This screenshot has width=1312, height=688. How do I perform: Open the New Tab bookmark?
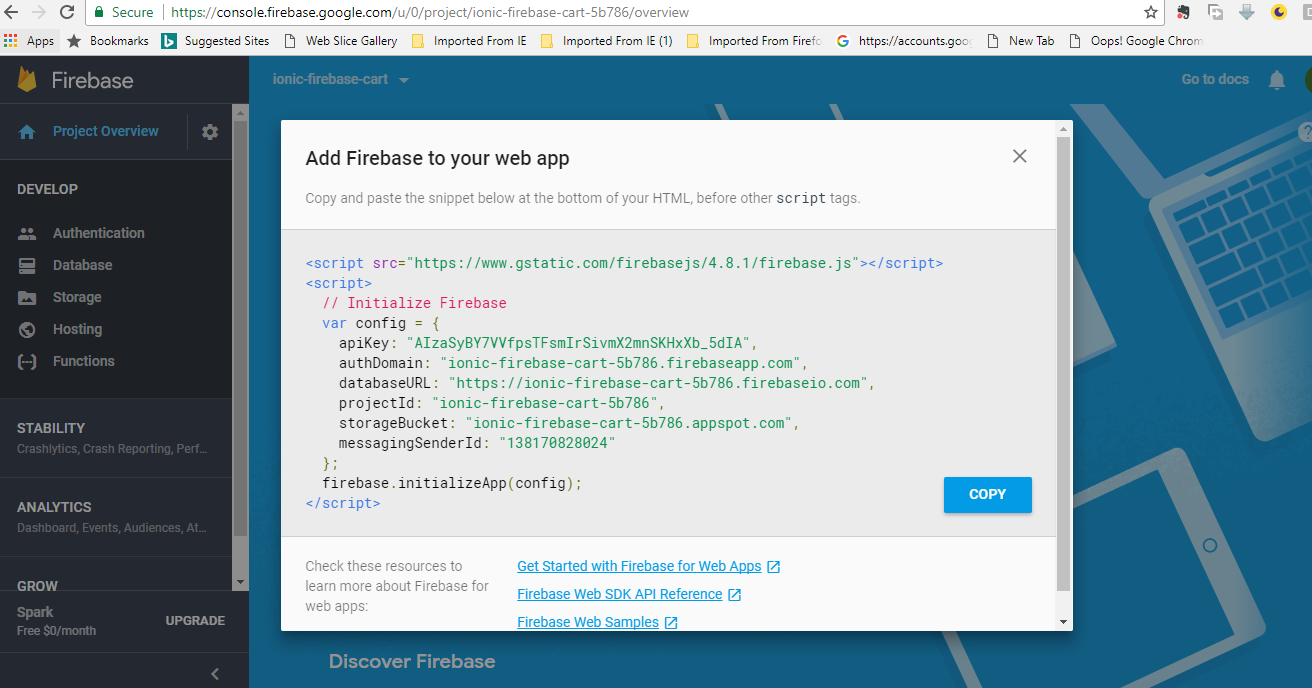1020,41
